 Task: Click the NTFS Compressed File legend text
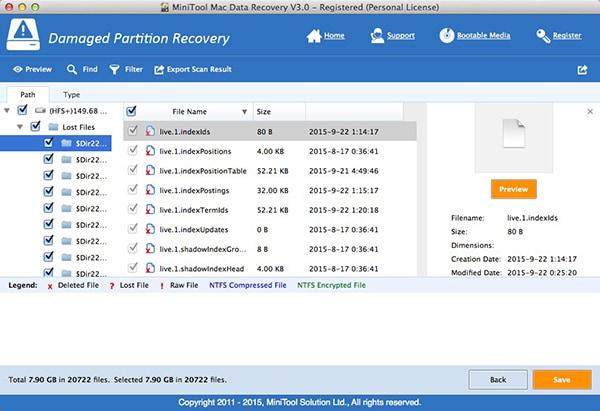pos(248,285)
